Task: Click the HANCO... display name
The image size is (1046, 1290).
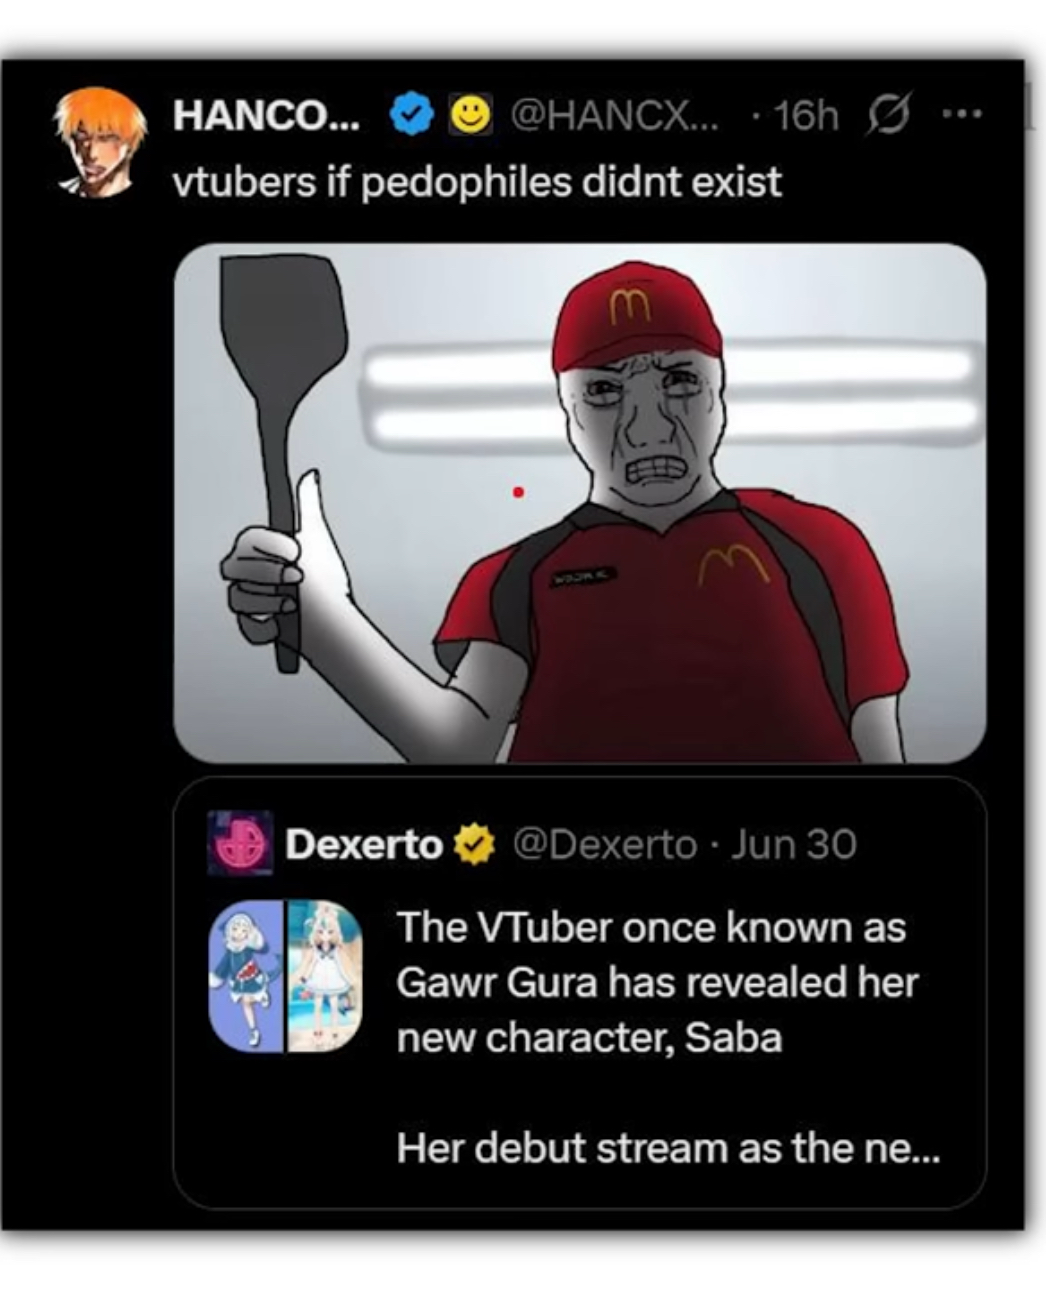Action: 267,116
